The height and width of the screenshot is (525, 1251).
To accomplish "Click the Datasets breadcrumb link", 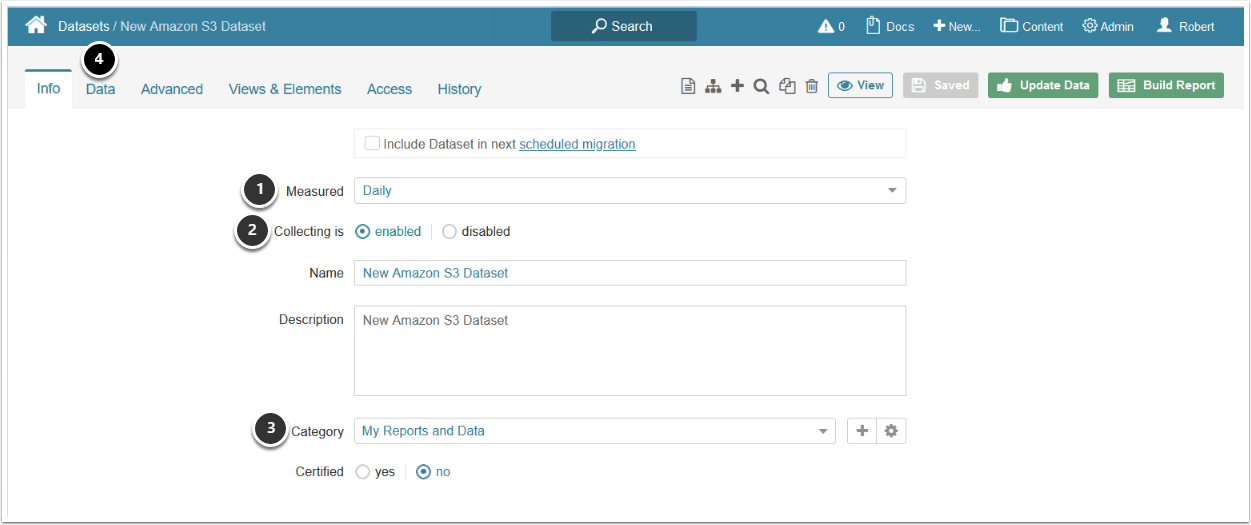I will pyautogui.click(x=84, y=26).
